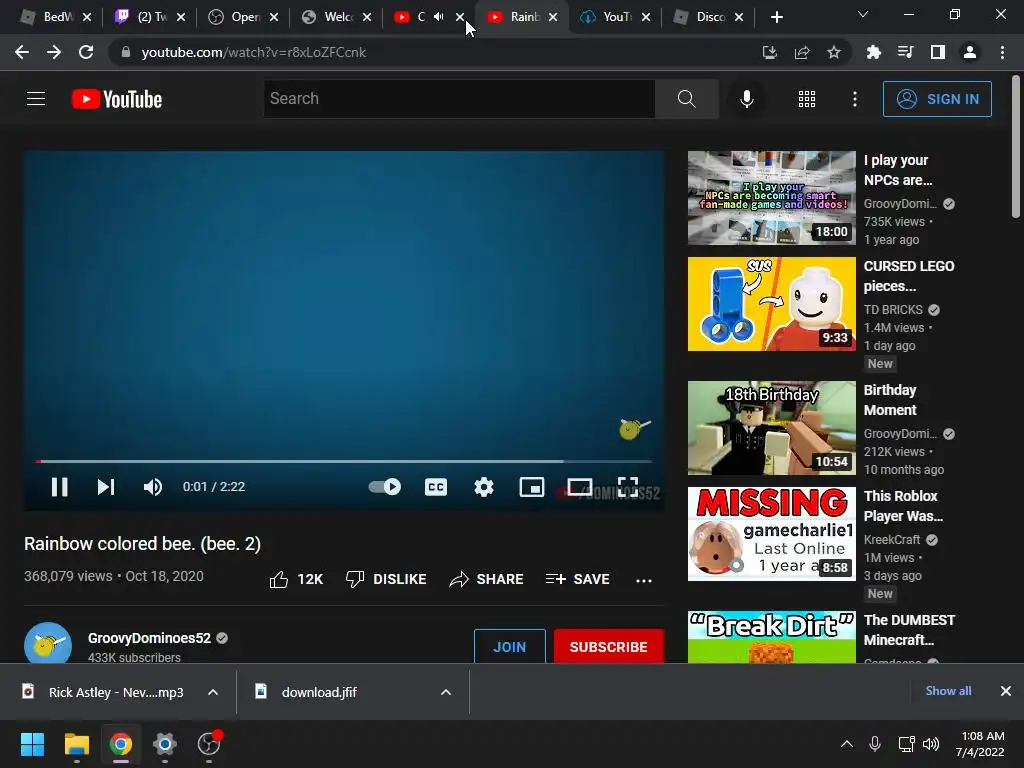The width and height of the screenshot is (1024, 768).
Task: Open video settings gear
Action: coord(483,487)
